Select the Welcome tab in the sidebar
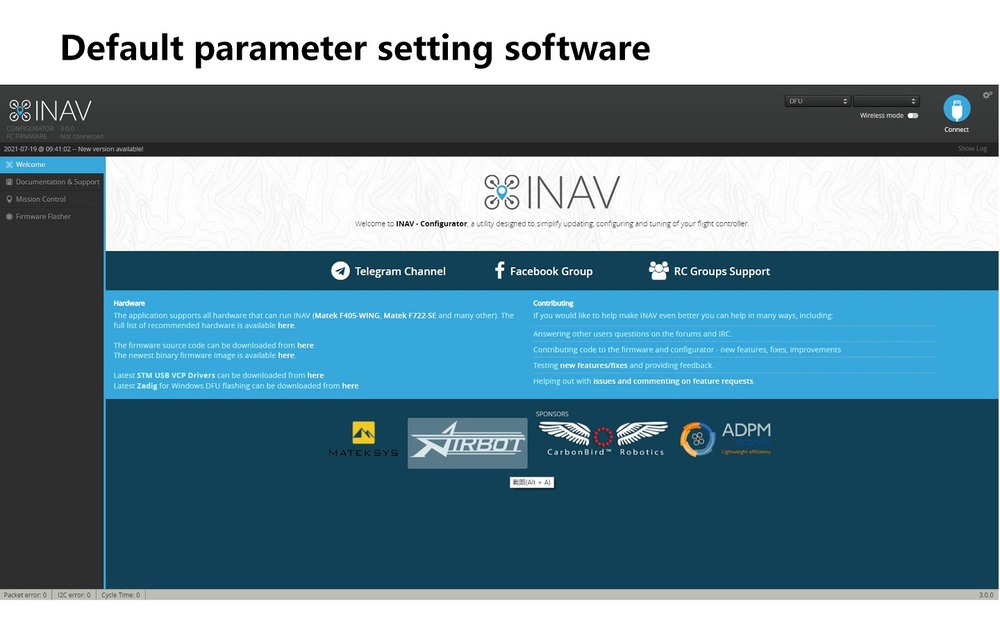This screenshot has width=1000, height=644. tap(52, 165)
